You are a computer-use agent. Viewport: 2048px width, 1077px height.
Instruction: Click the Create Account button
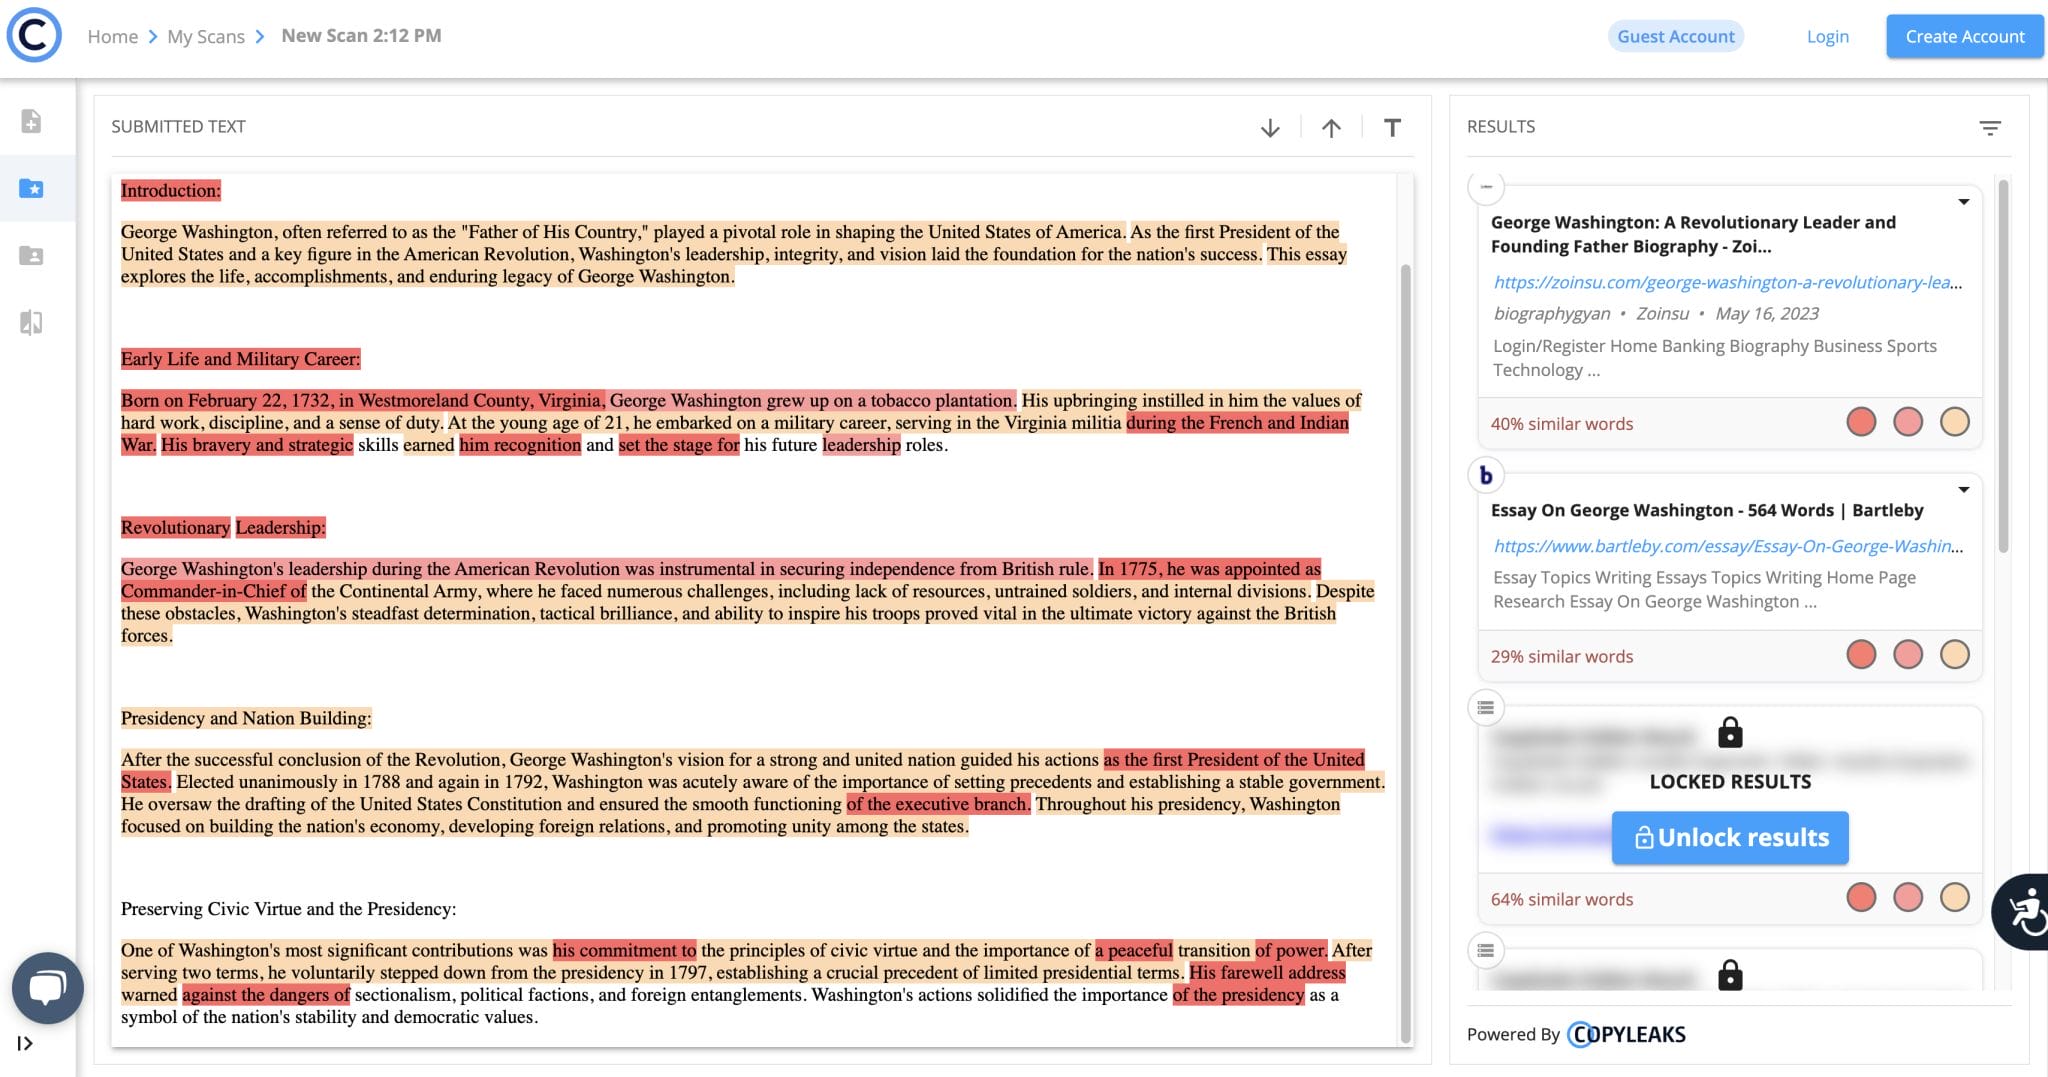click(x=1964, y=37)
